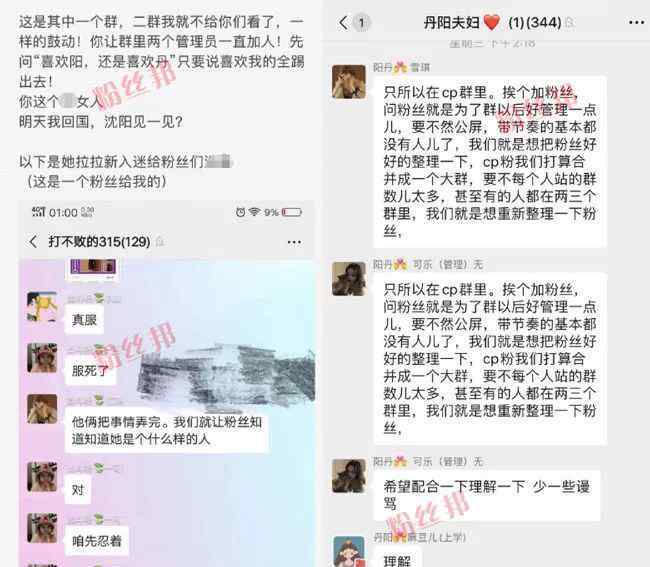Tap the 打不败的315(129) group title
650x567 pixels.
coord(99,242)
